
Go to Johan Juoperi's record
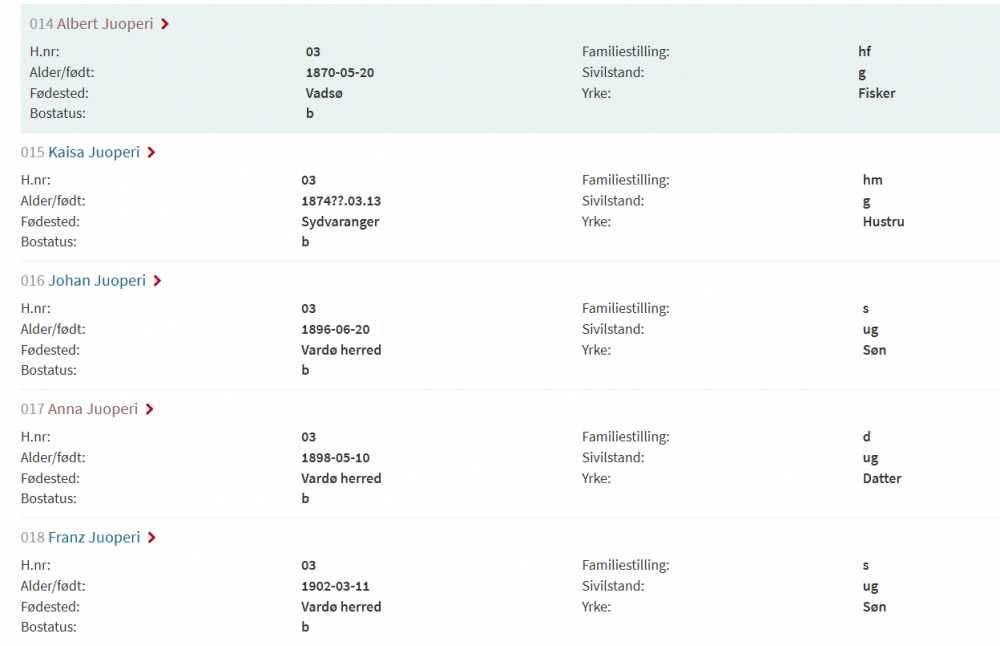[x=97, y=281]
